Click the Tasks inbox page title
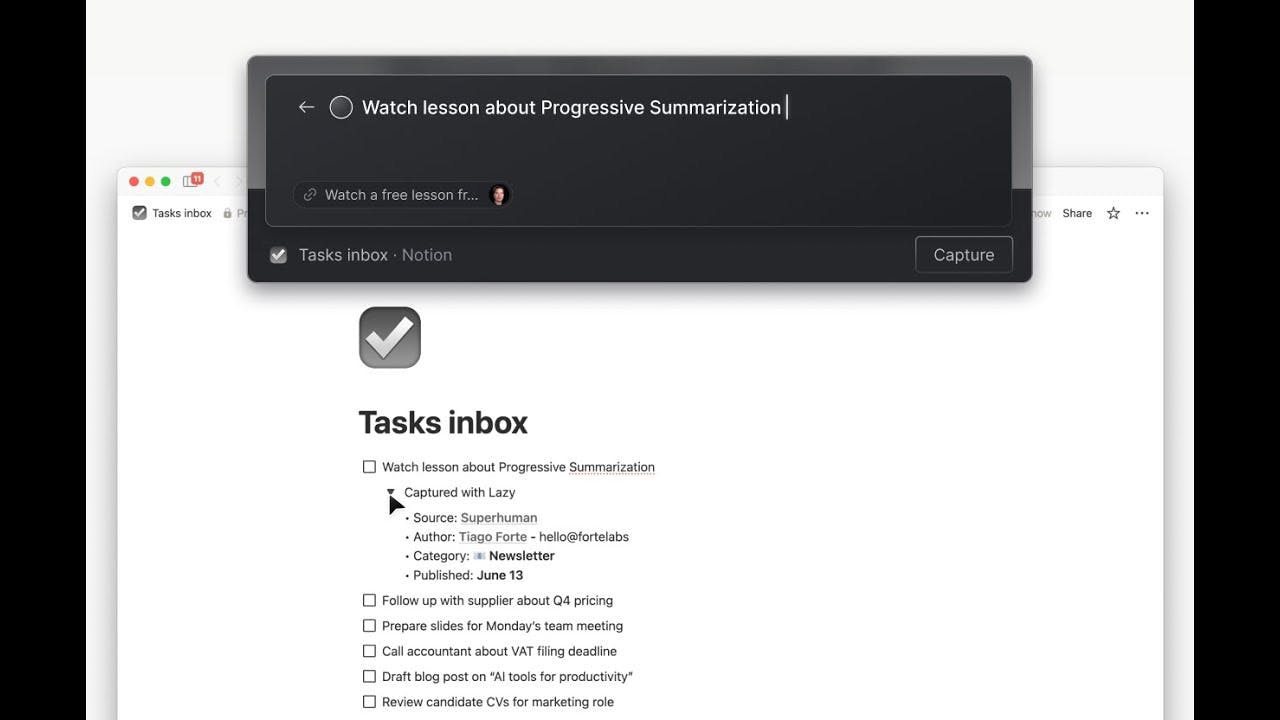 [x=443, y=422]
